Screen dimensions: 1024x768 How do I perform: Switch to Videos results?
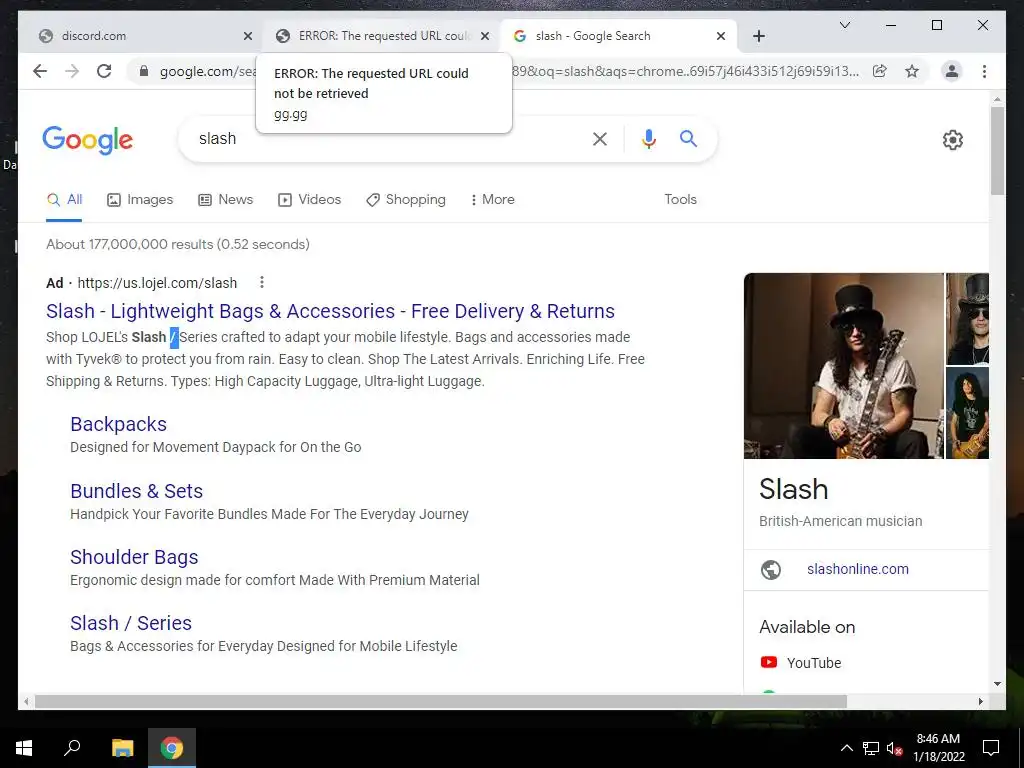coord(310,200)
